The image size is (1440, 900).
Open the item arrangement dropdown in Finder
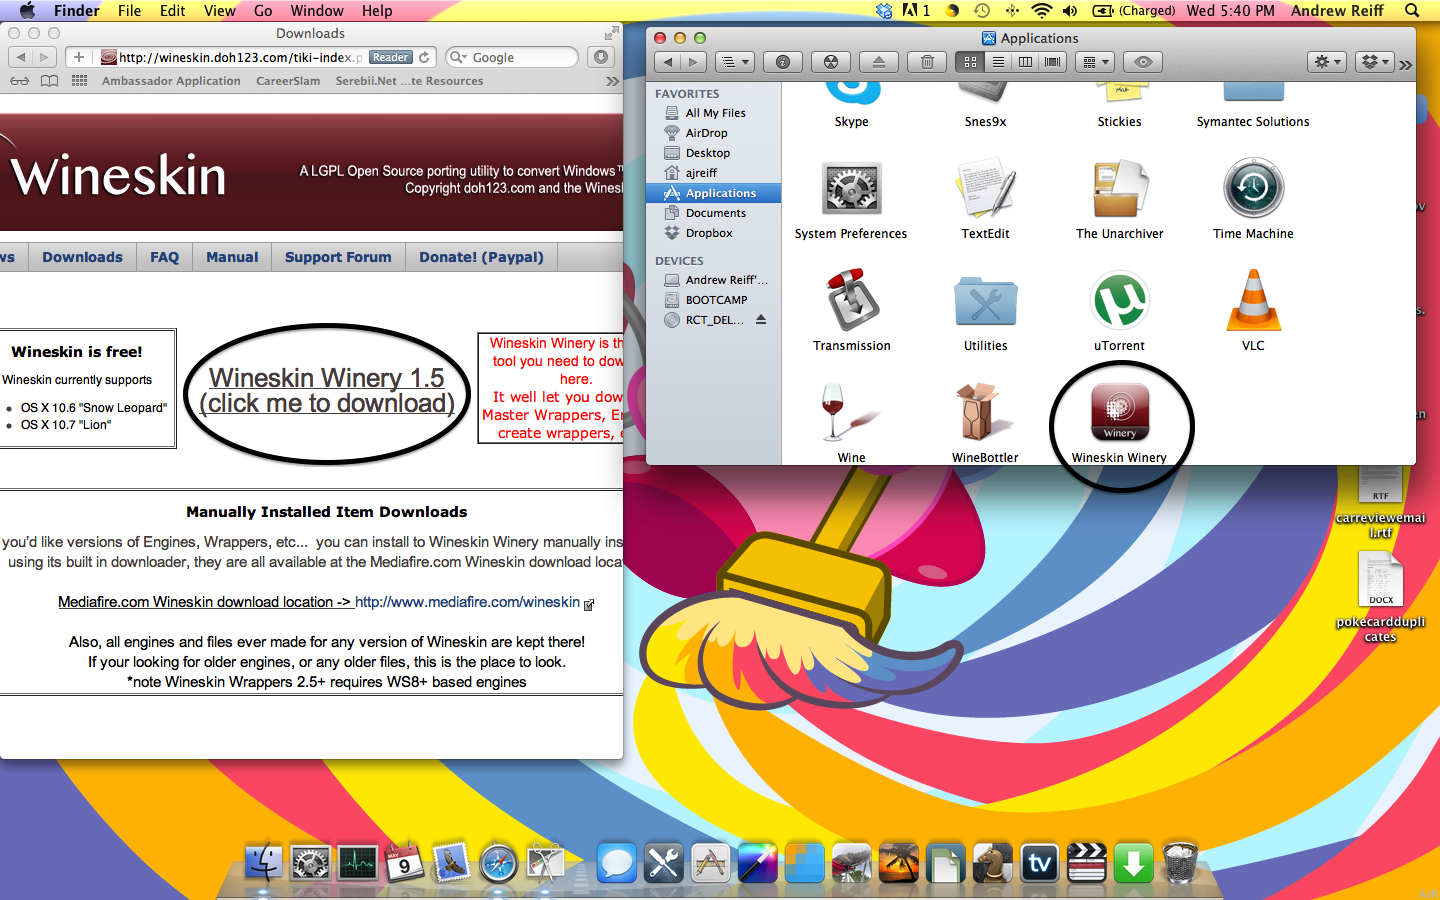[1096, 62]
